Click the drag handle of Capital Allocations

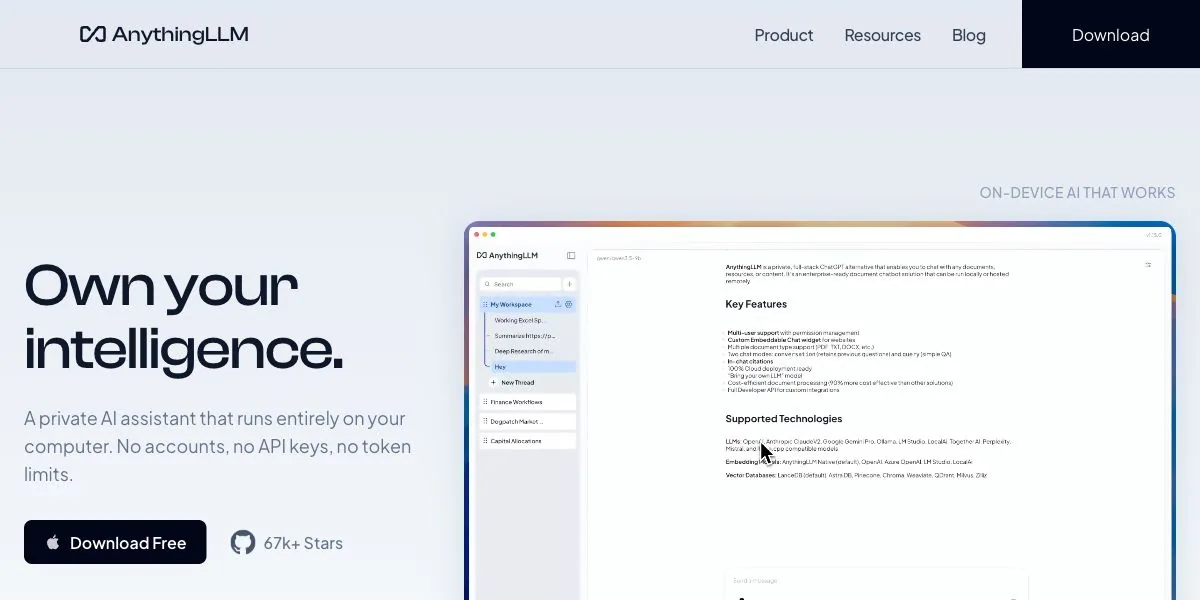click(x=485, y=441)
